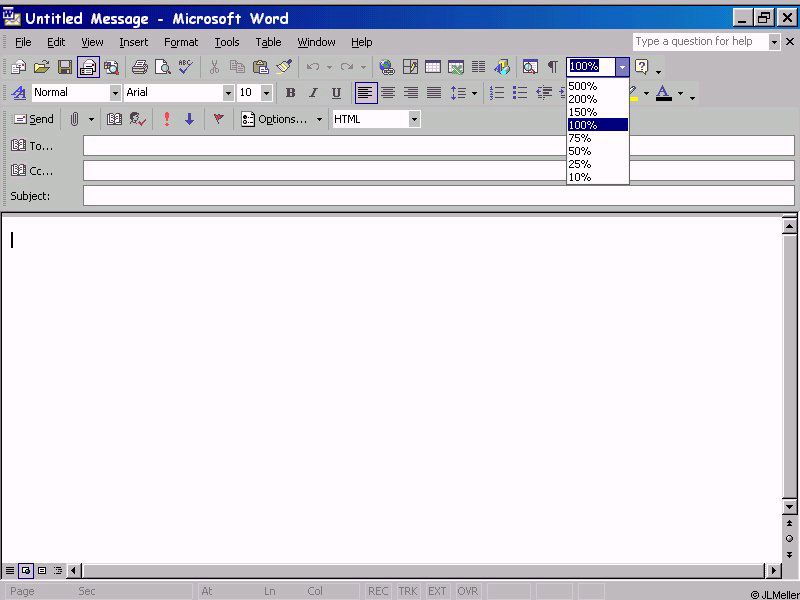This screenshot has width=800, height=600.
Task: Click the Open folder icon
Action: click(42, 67)
